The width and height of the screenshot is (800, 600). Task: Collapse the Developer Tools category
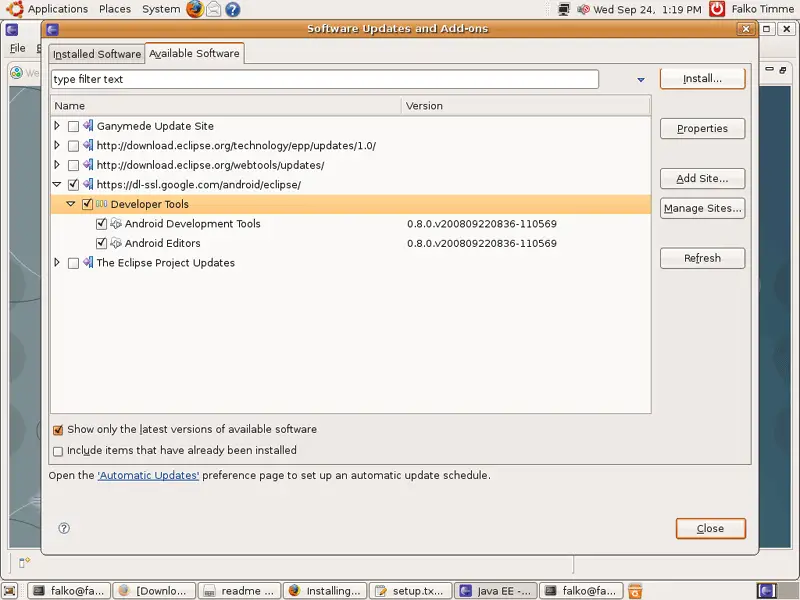[71, 204]
